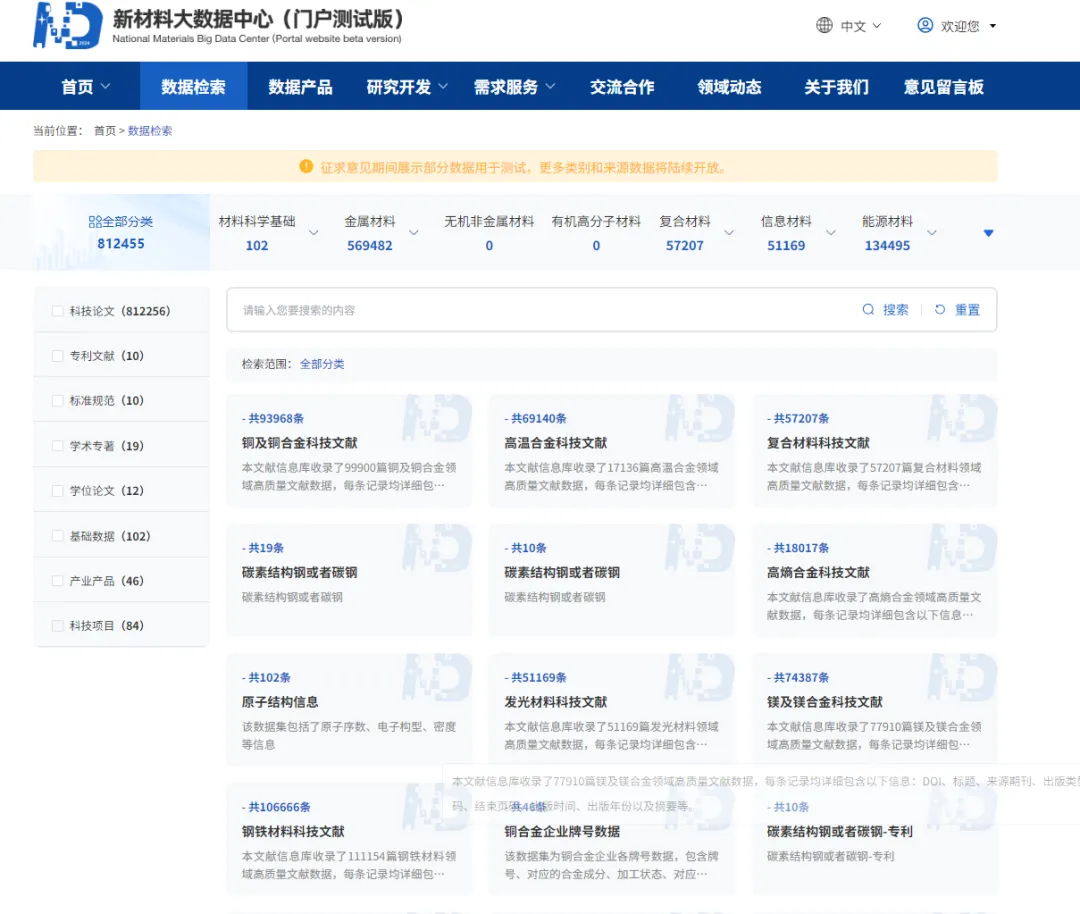Viewport: 1080px width, 914px height.
Task: Open the 高温合金科技文献 card
Action: pos(612,451)
